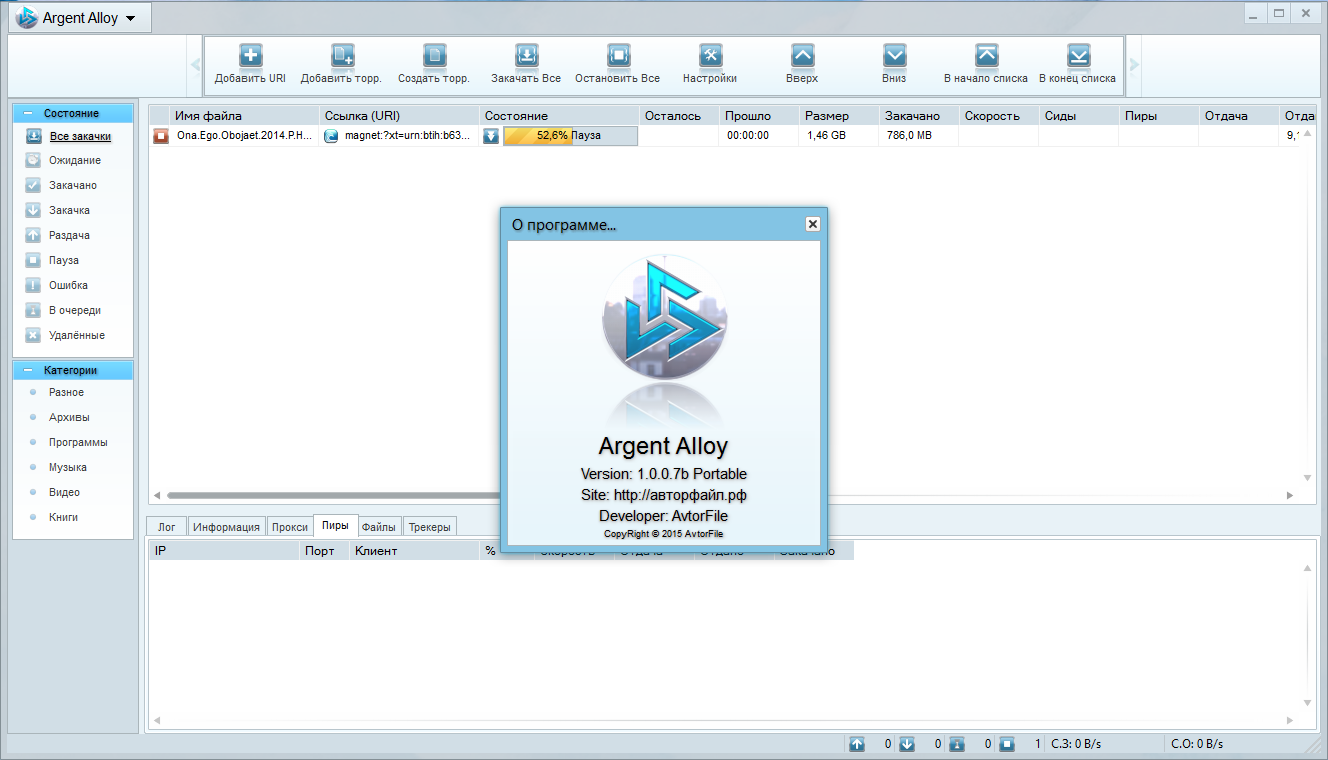This screenshot has width=1328, height=760.
Task: Click the Добавить торр. toolbar icon
Action: pos(343,56)
